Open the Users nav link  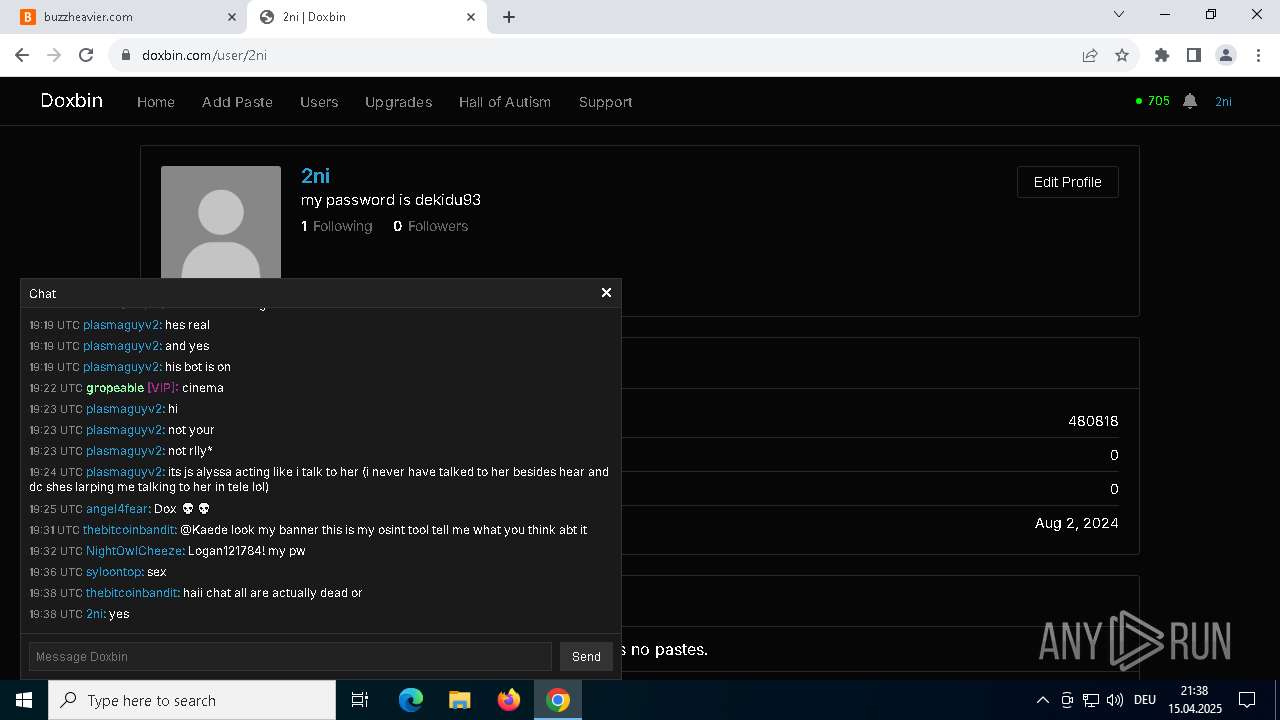[x=319, y=102]
